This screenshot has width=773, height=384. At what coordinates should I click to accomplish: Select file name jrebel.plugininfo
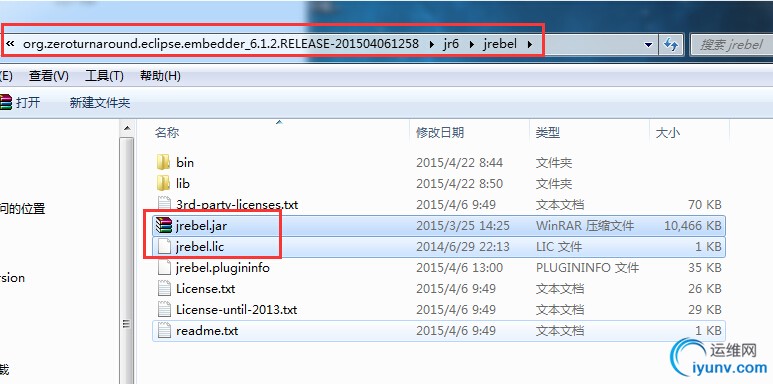pyautogui.click(x=223, y=268)
